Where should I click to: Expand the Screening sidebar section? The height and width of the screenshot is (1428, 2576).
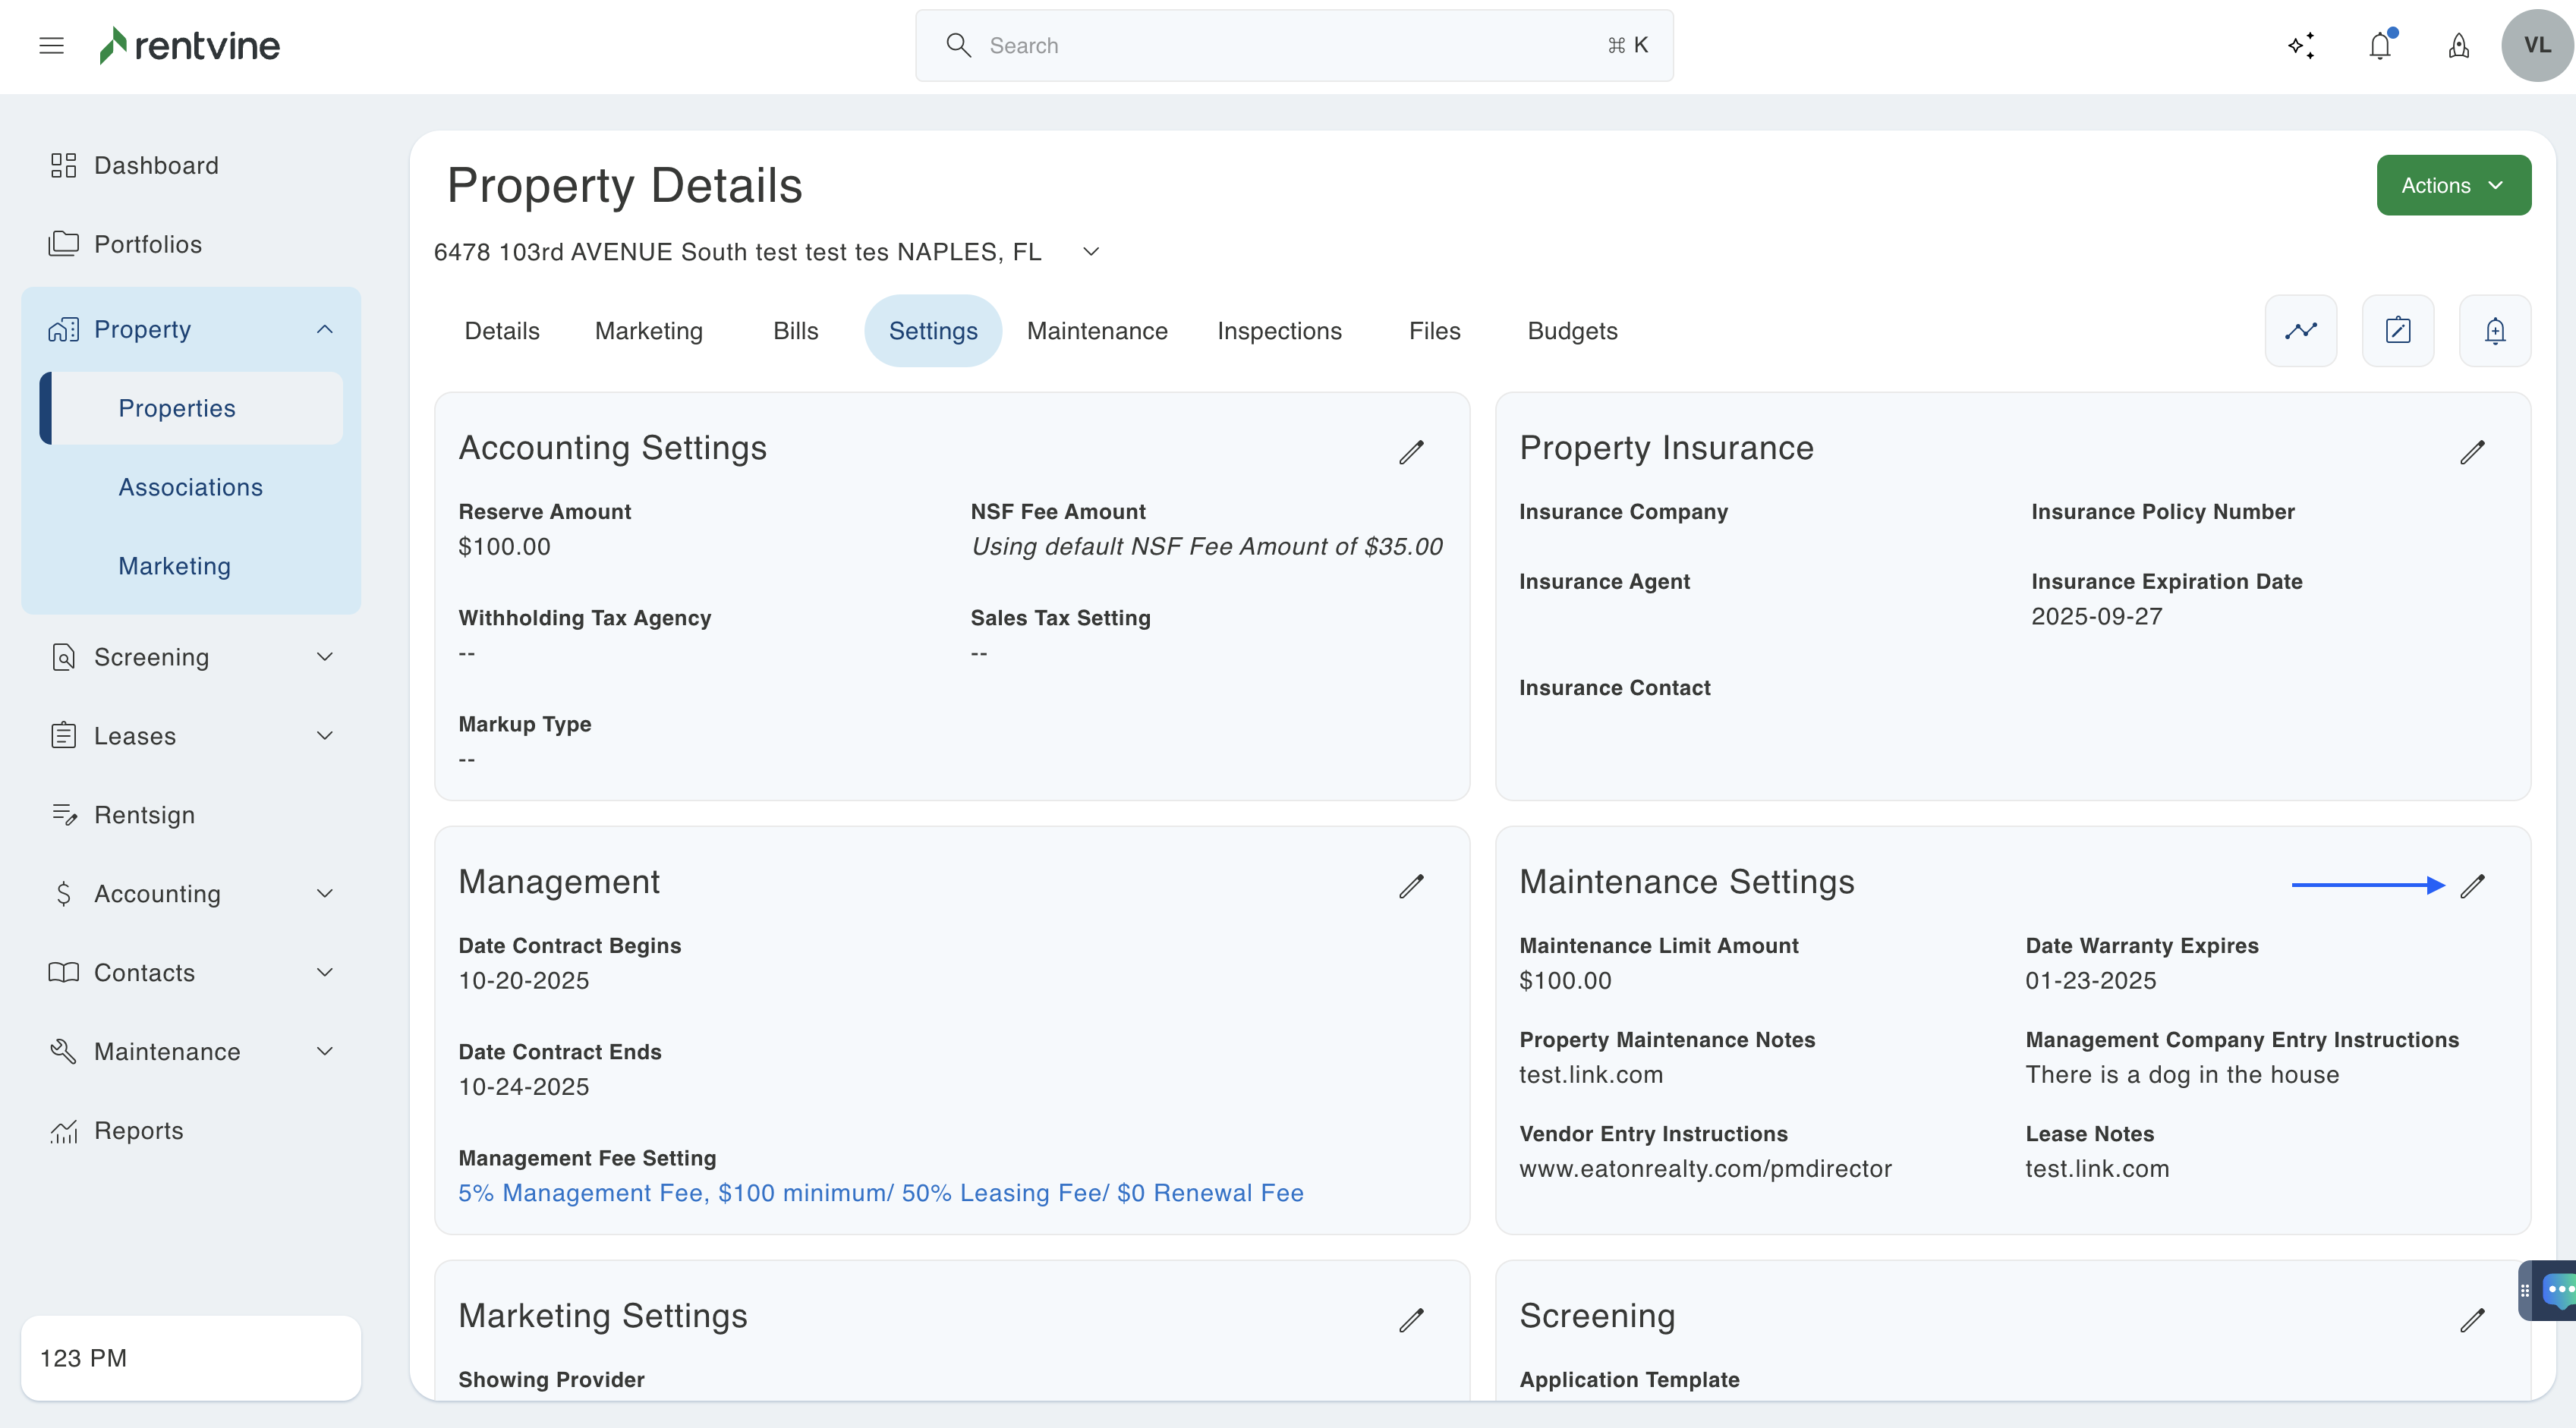pyautogui.click(x=324, y=657)
